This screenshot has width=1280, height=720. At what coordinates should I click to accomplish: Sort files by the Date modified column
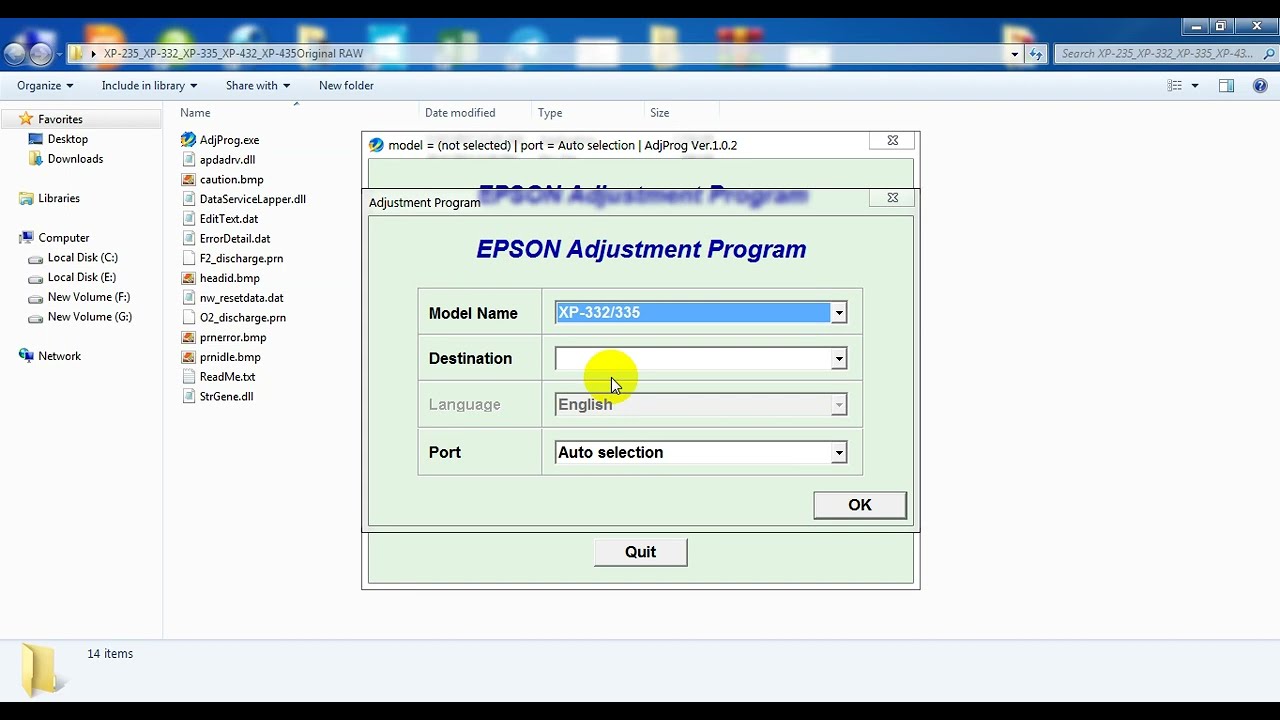coord(460,113)
